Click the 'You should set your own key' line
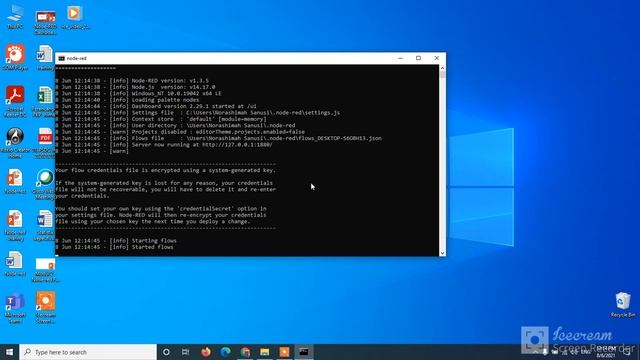The image size is (640, 360). pos(161,209)
